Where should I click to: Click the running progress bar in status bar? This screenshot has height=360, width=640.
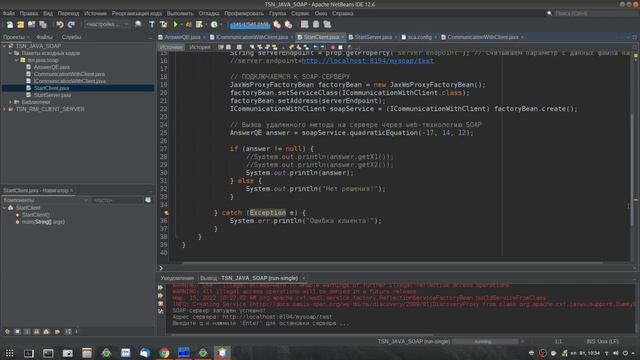point(484,341)
